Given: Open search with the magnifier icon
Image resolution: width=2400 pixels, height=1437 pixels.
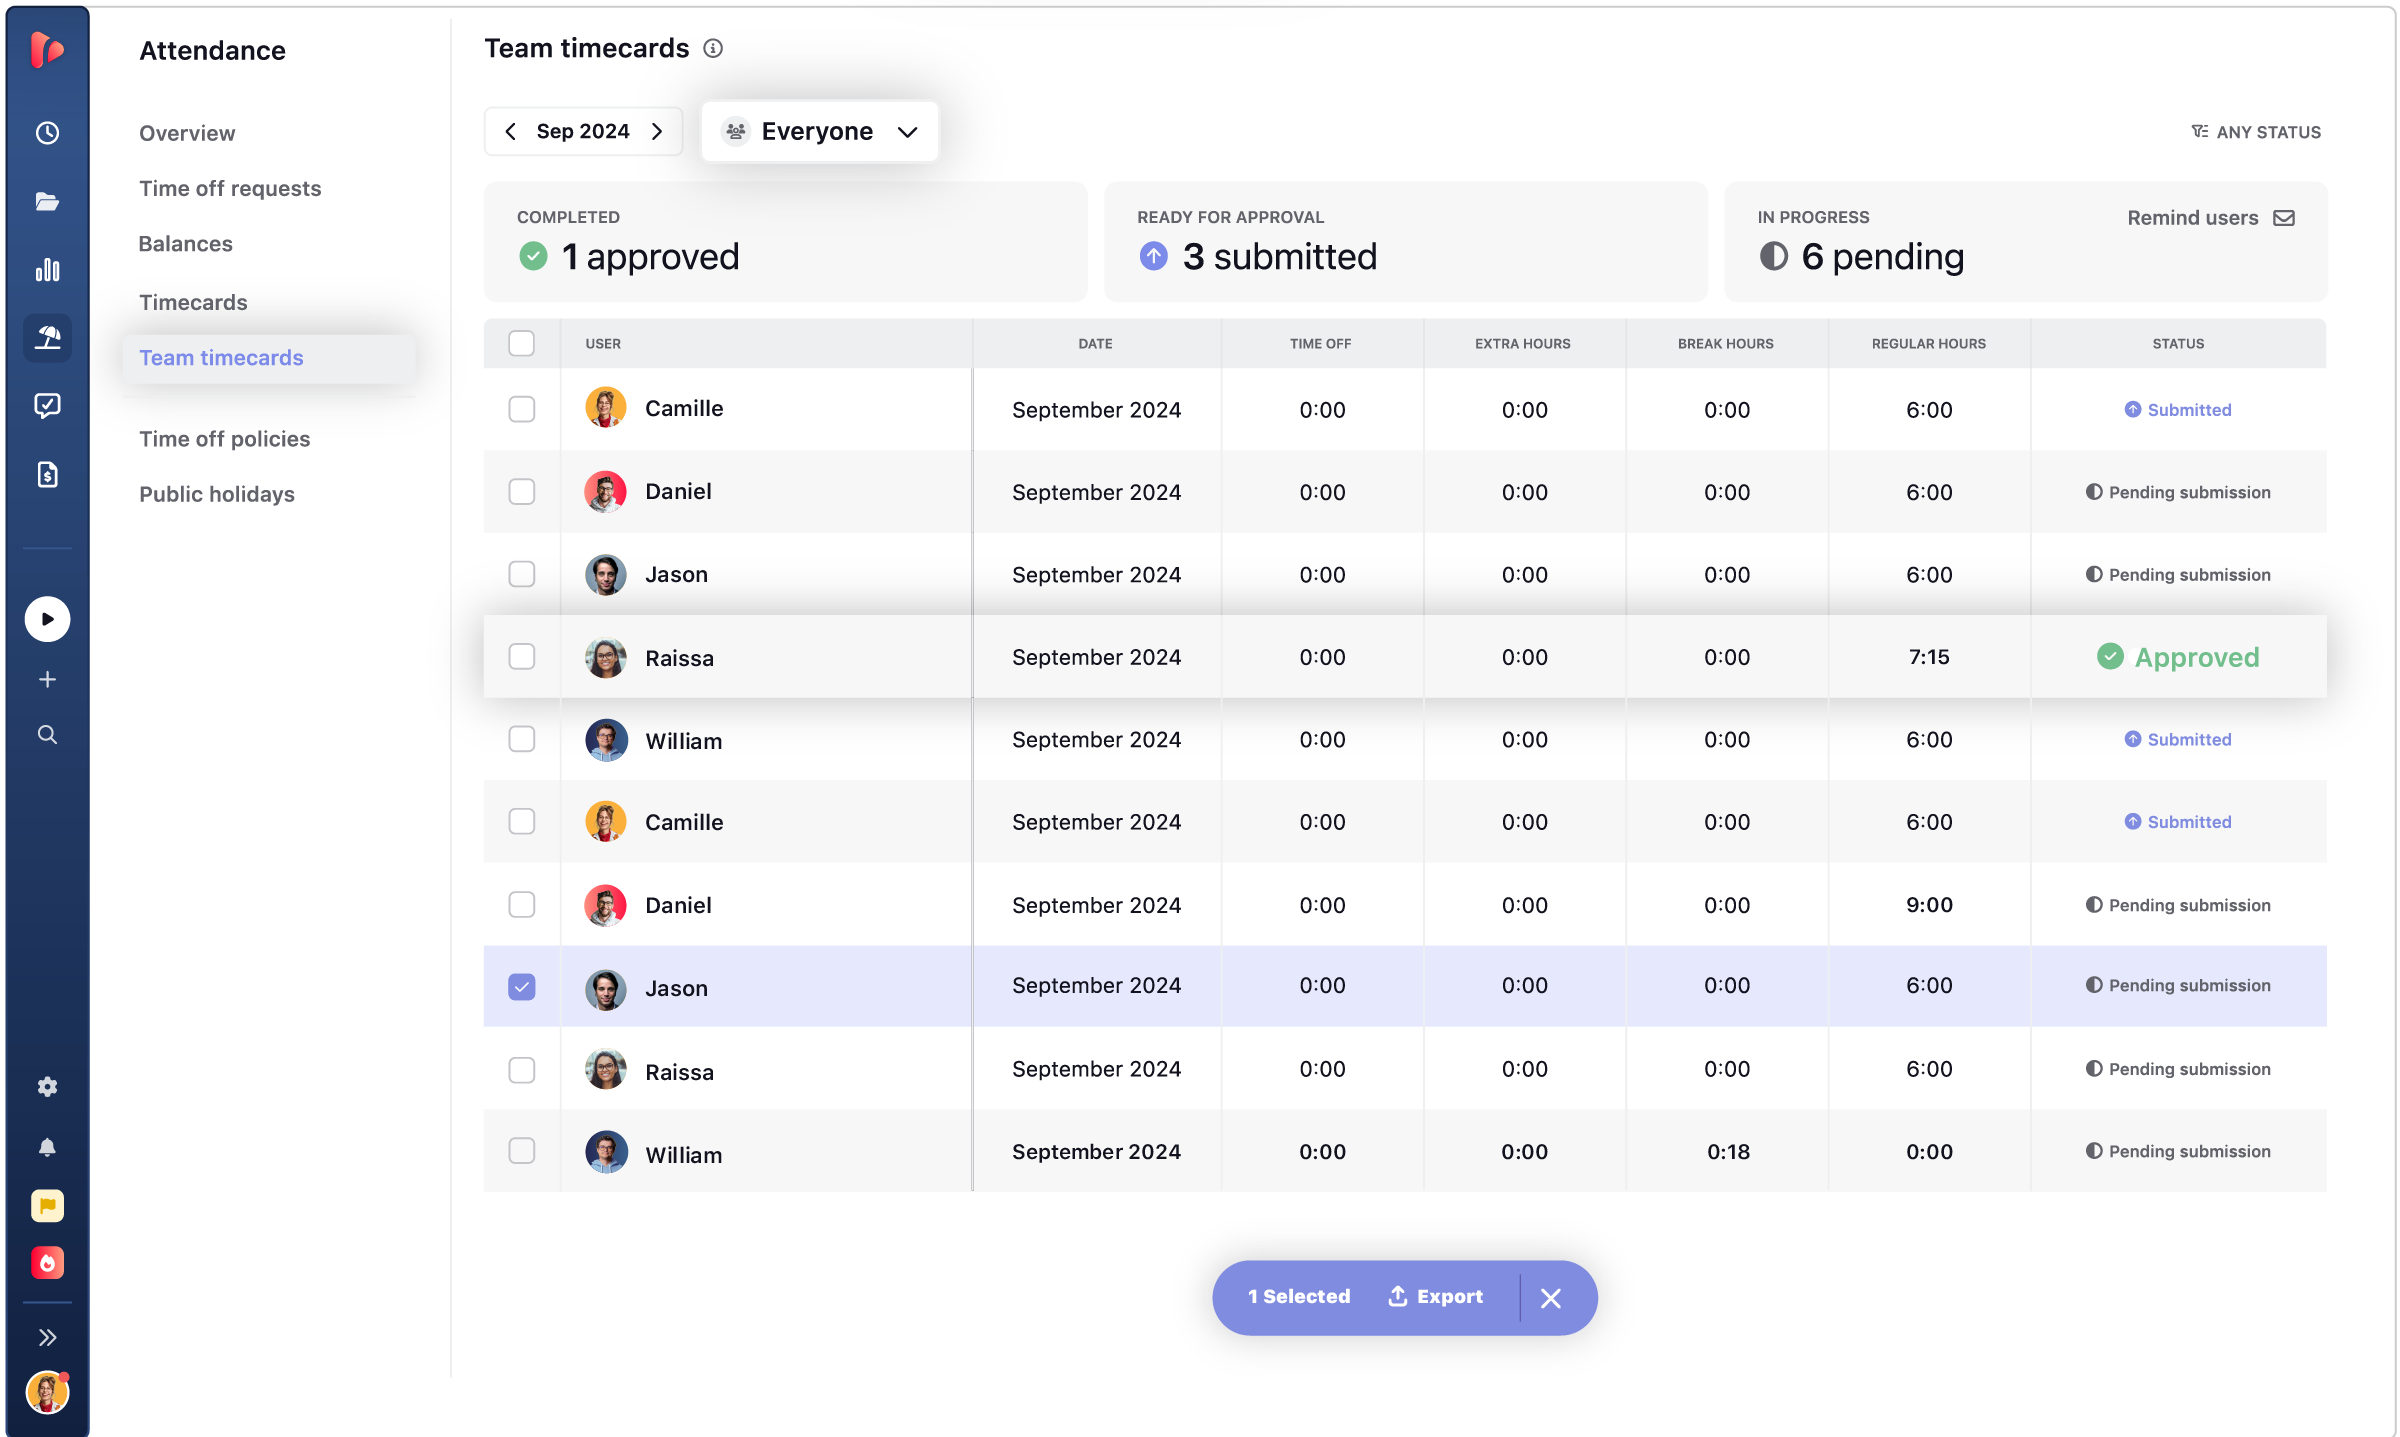Looking at the screenshot, I should [47, 735].
